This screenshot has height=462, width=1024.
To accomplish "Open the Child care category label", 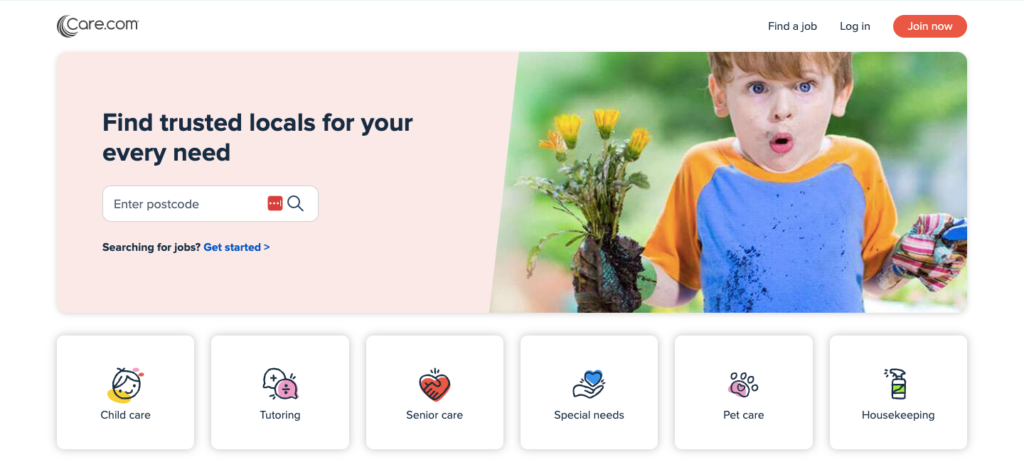I will [x=125, y=415].
